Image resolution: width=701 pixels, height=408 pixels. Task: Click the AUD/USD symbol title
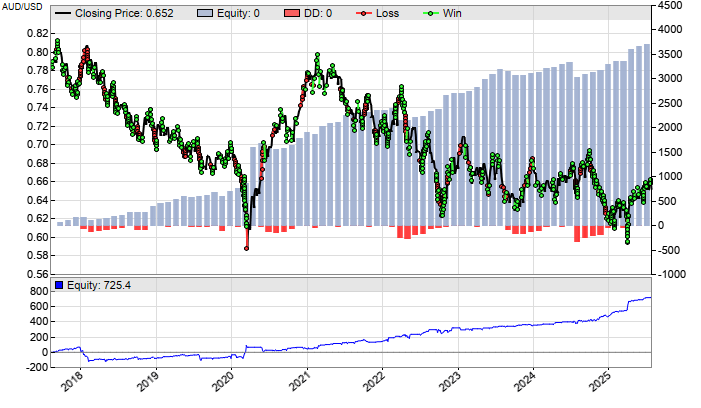[x=22, y=7]
